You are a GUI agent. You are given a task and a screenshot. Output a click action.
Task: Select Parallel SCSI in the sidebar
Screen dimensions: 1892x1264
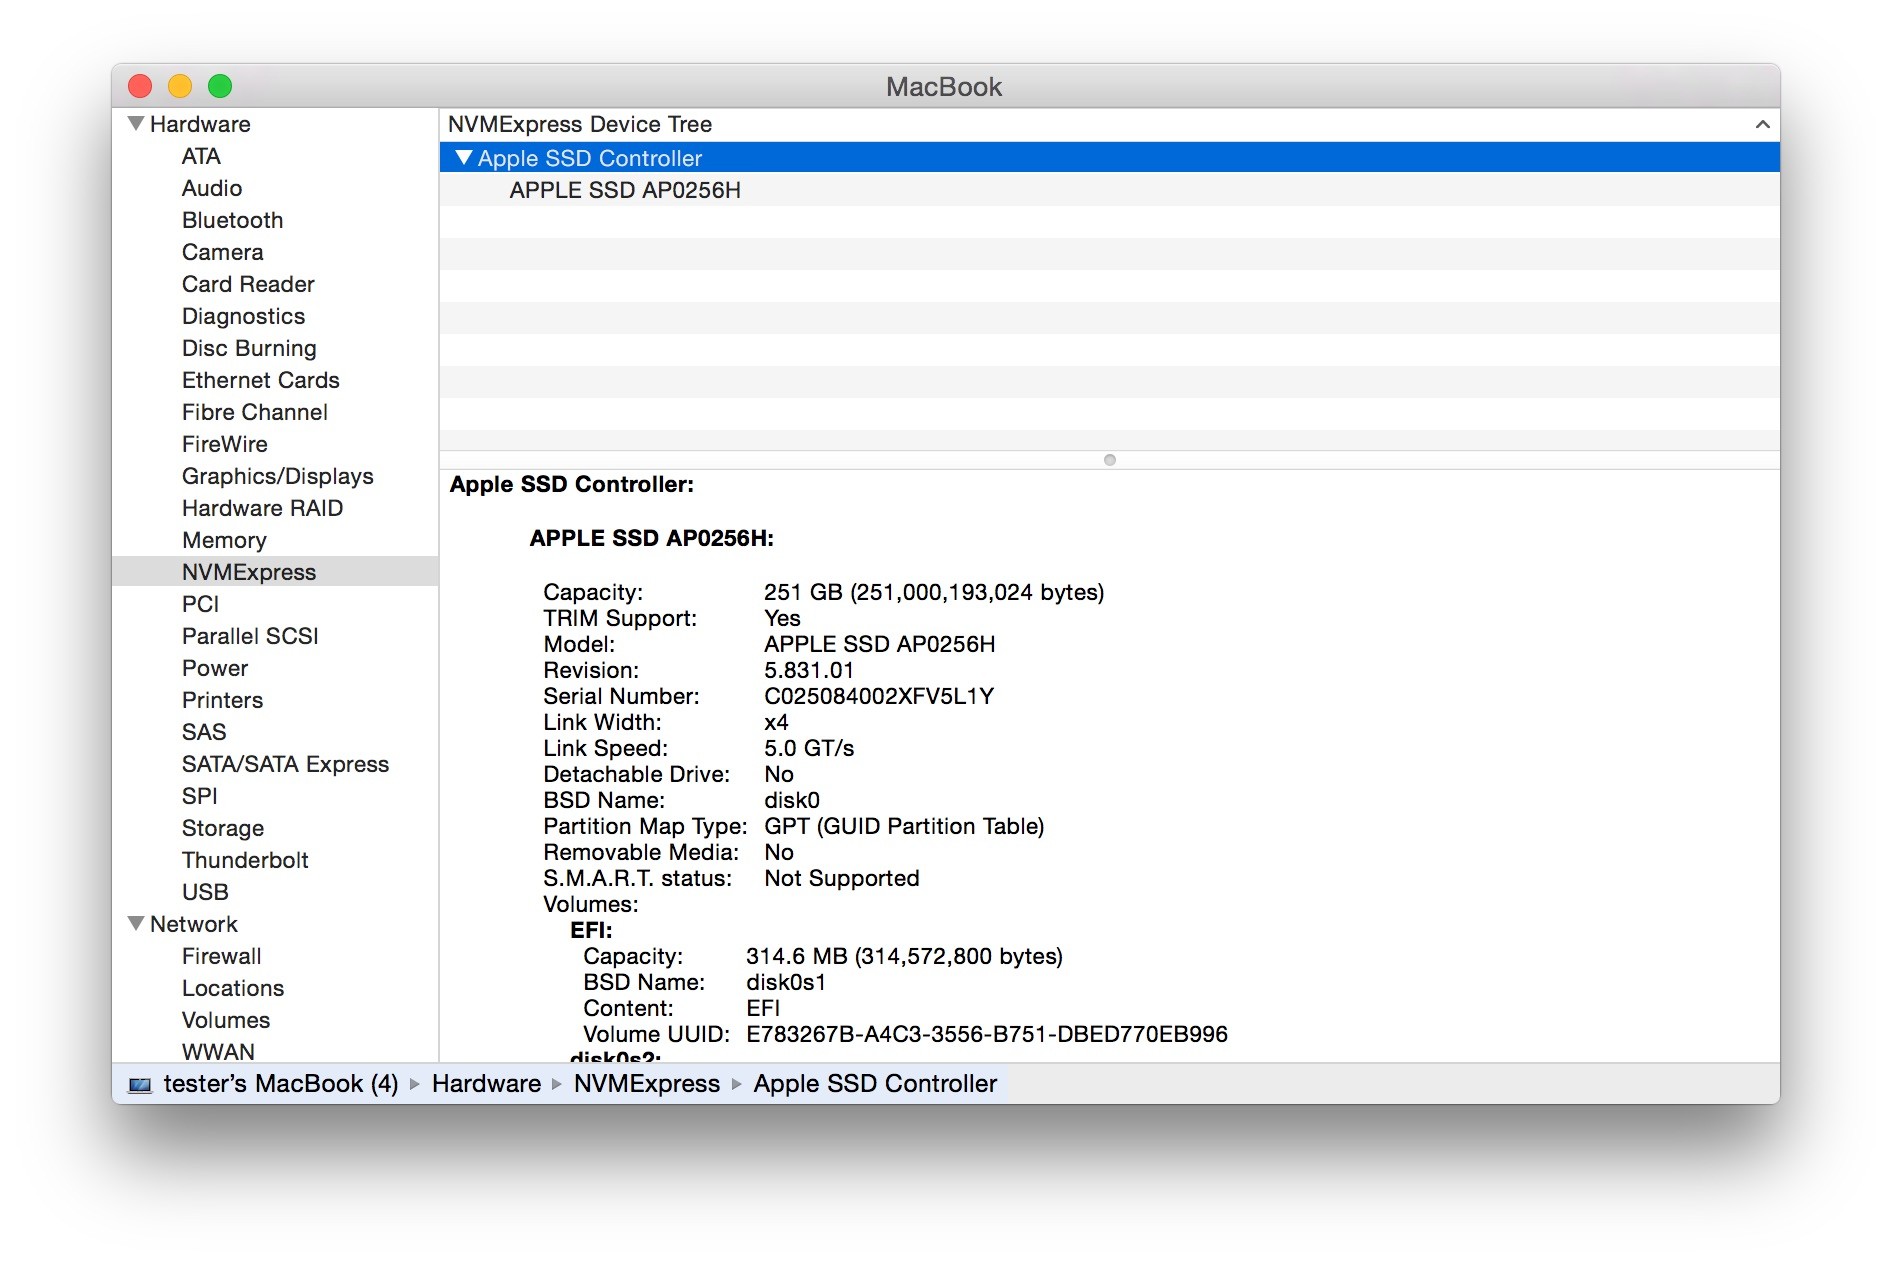[x=250, y=636]
